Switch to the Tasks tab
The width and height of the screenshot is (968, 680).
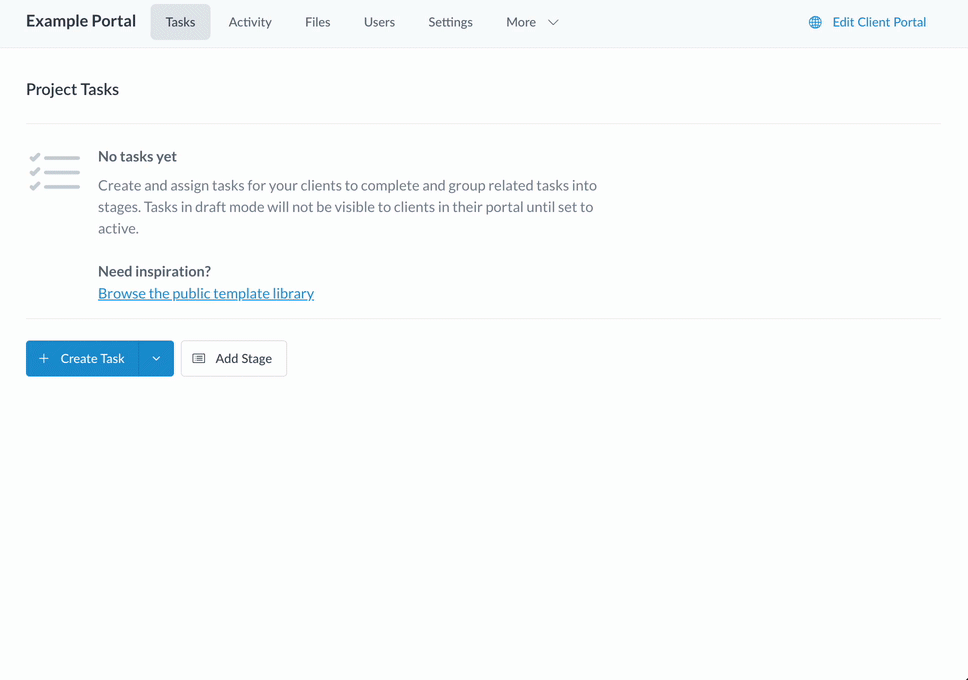180,22
